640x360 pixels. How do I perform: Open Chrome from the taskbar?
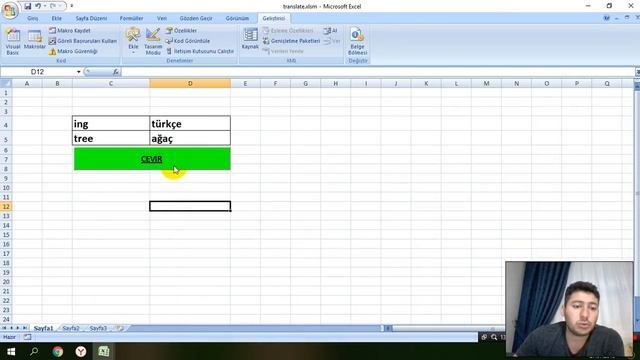58,351
